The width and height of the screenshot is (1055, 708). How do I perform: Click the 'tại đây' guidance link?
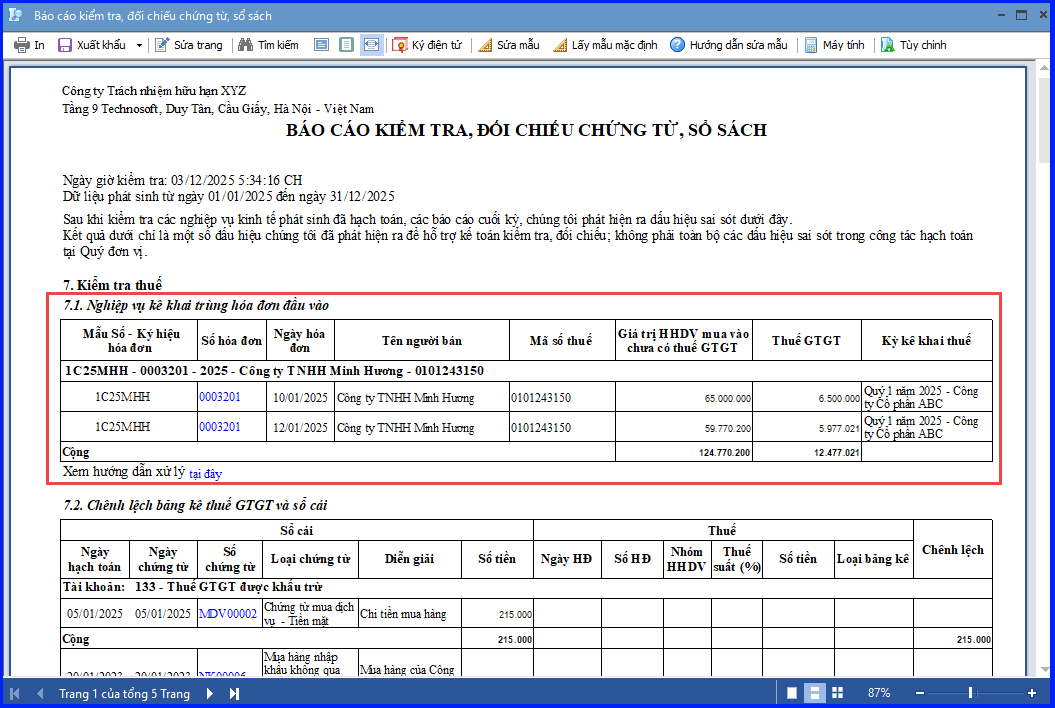pos(205,474)
